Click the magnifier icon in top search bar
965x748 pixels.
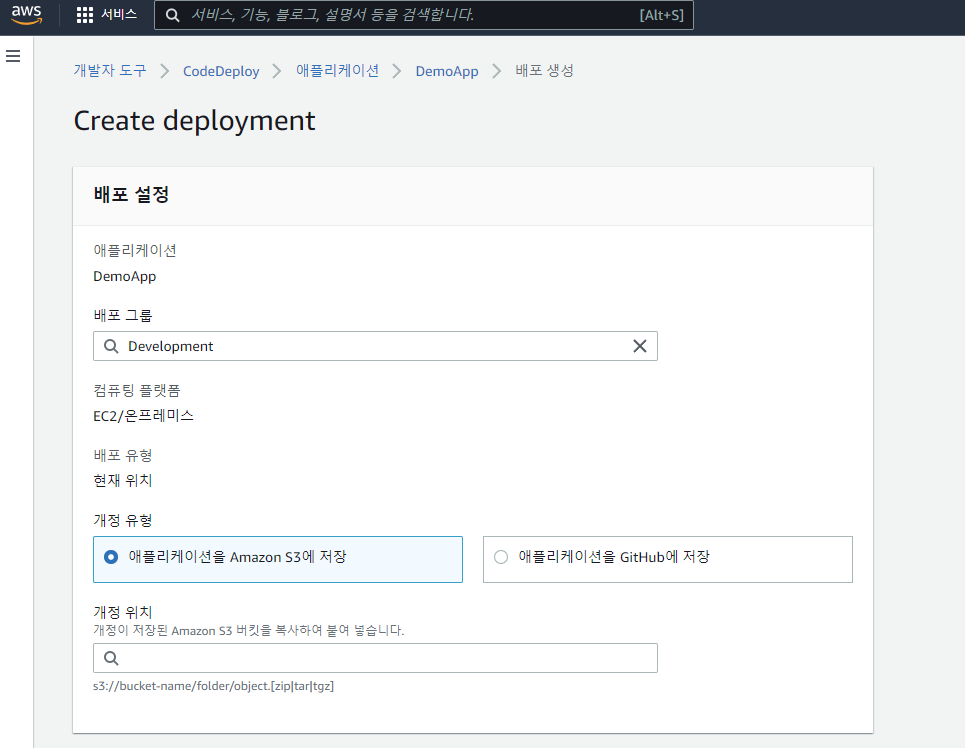pyautogui.click(x=173, y=15)
